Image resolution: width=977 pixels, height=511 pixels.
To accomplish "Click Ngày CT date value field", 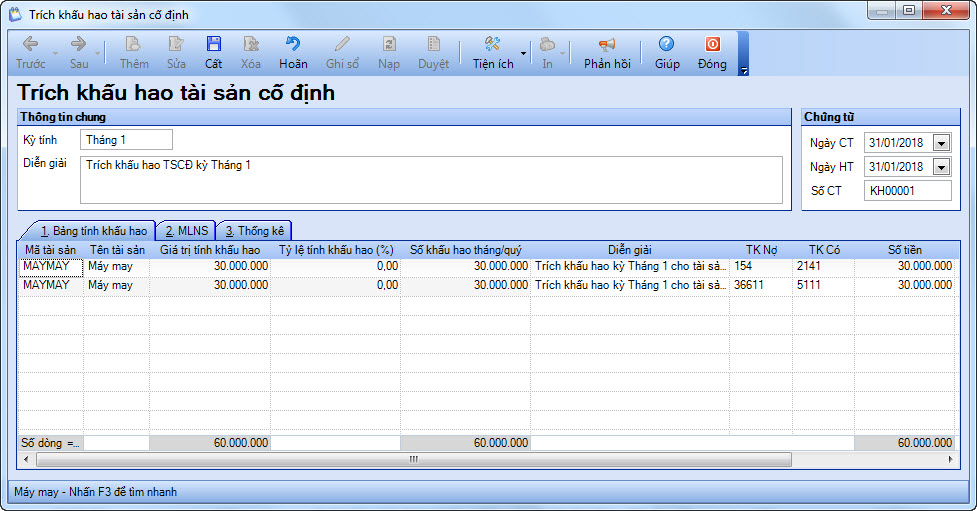I will [898, 143].
